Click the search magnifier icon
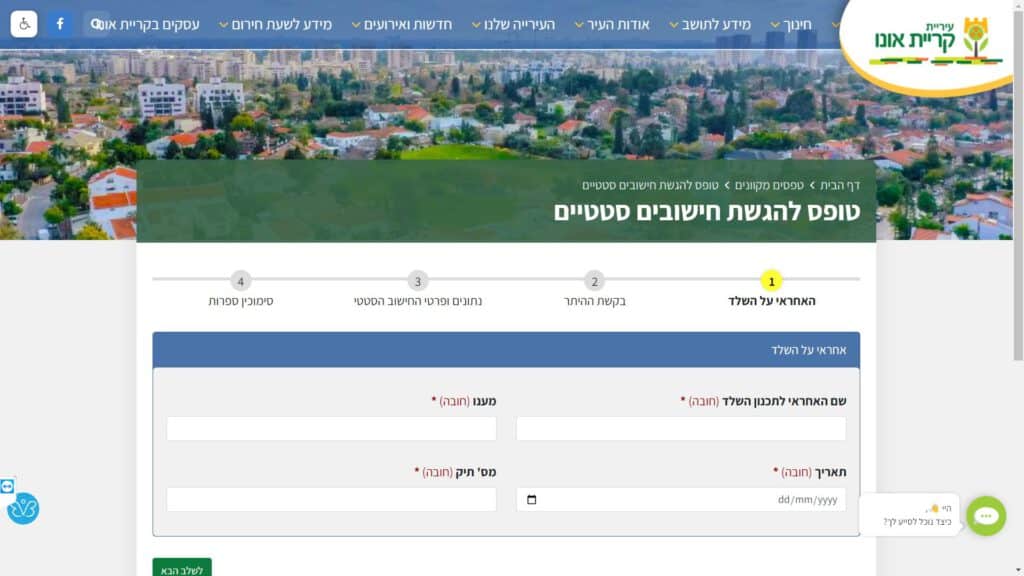 click(x=96, y=24)
